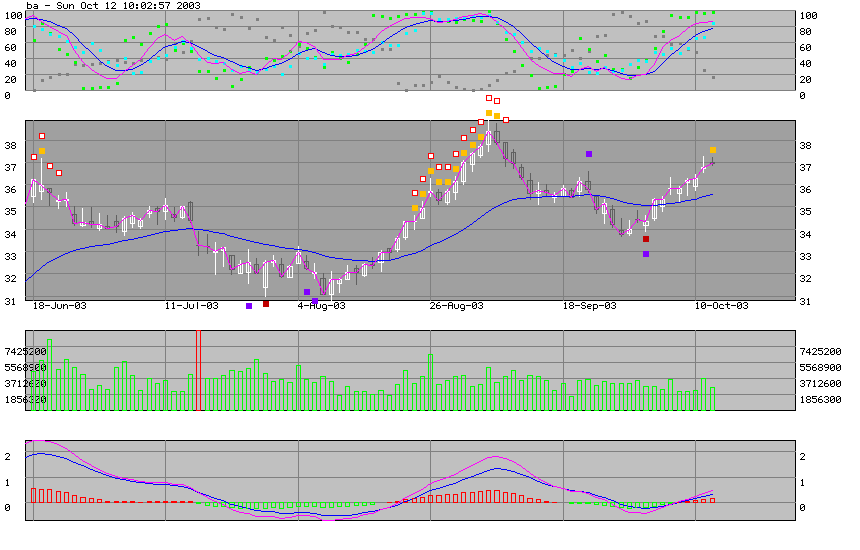Select the orange signal marker at 10-Oct-03
The image size is (860, 550).
click(712, 150)
